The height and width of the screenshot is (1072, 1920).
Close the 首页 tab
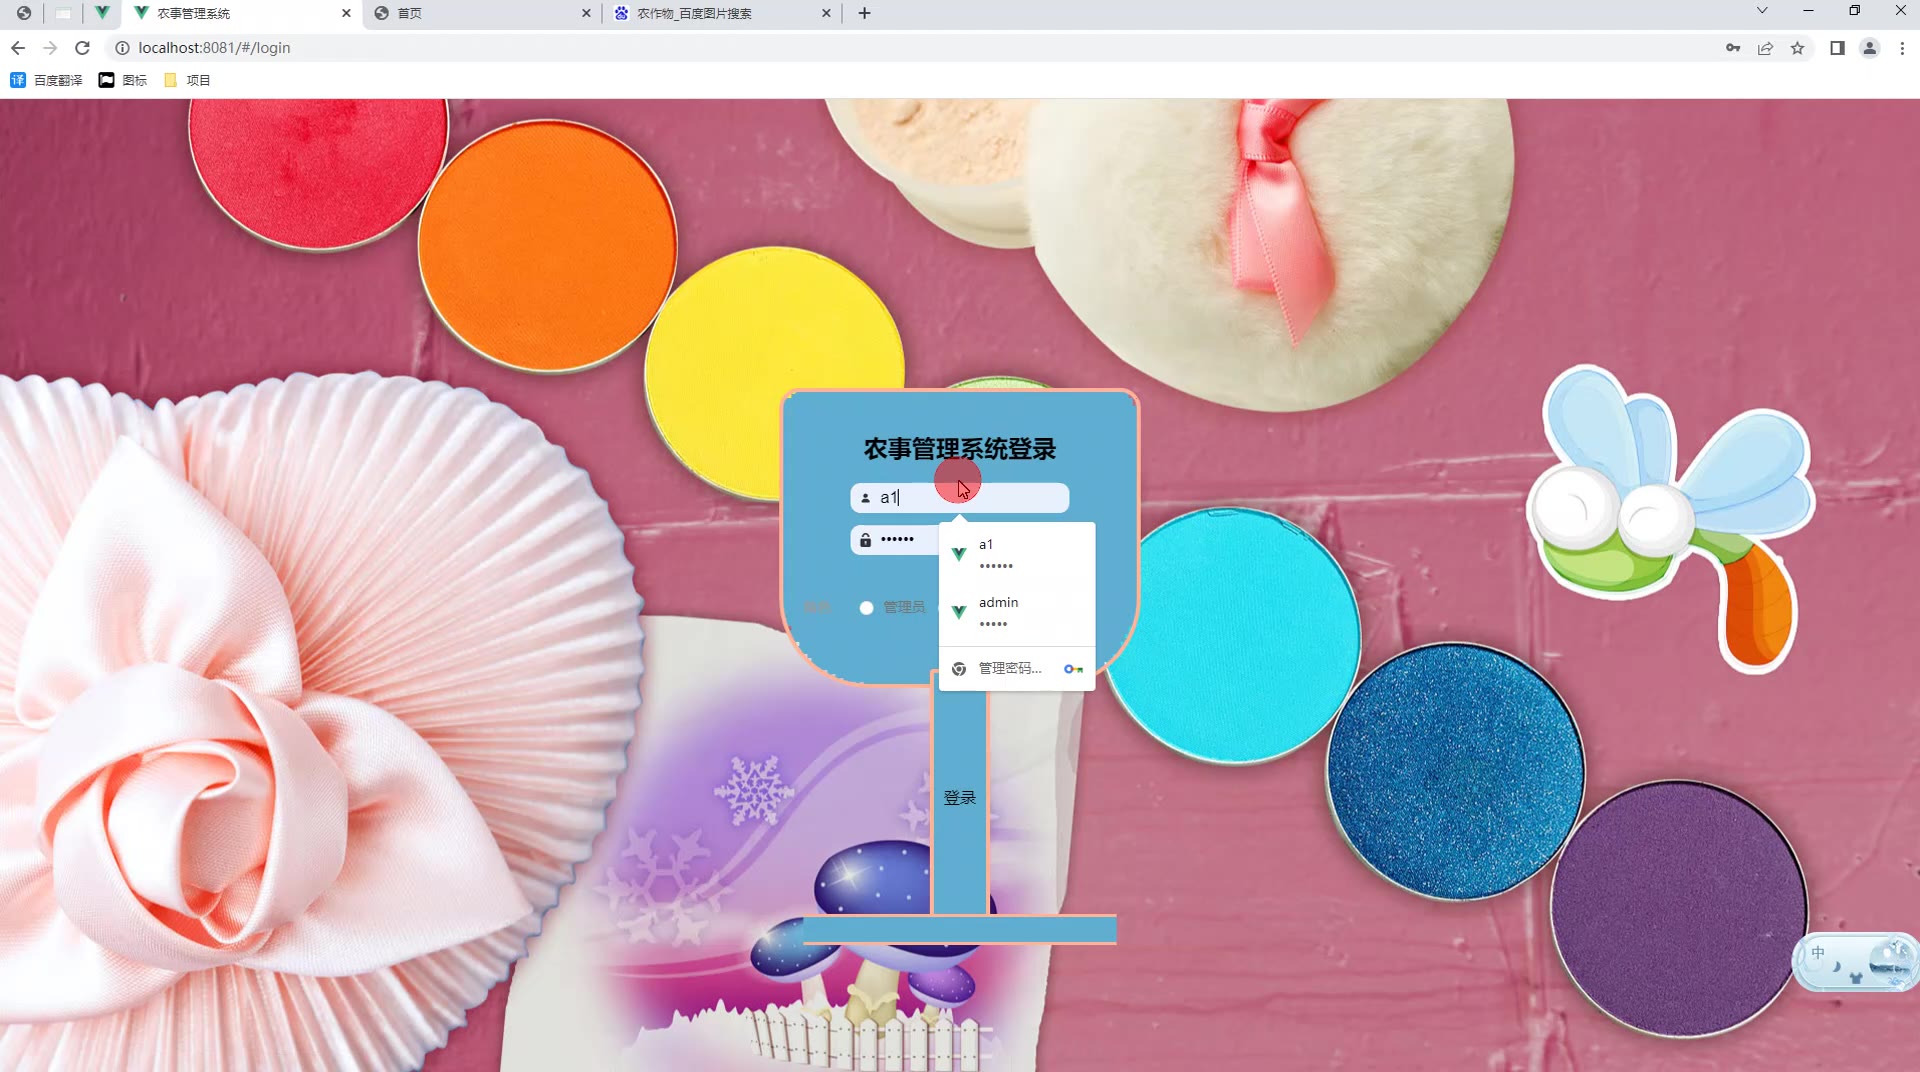(586, 13)
